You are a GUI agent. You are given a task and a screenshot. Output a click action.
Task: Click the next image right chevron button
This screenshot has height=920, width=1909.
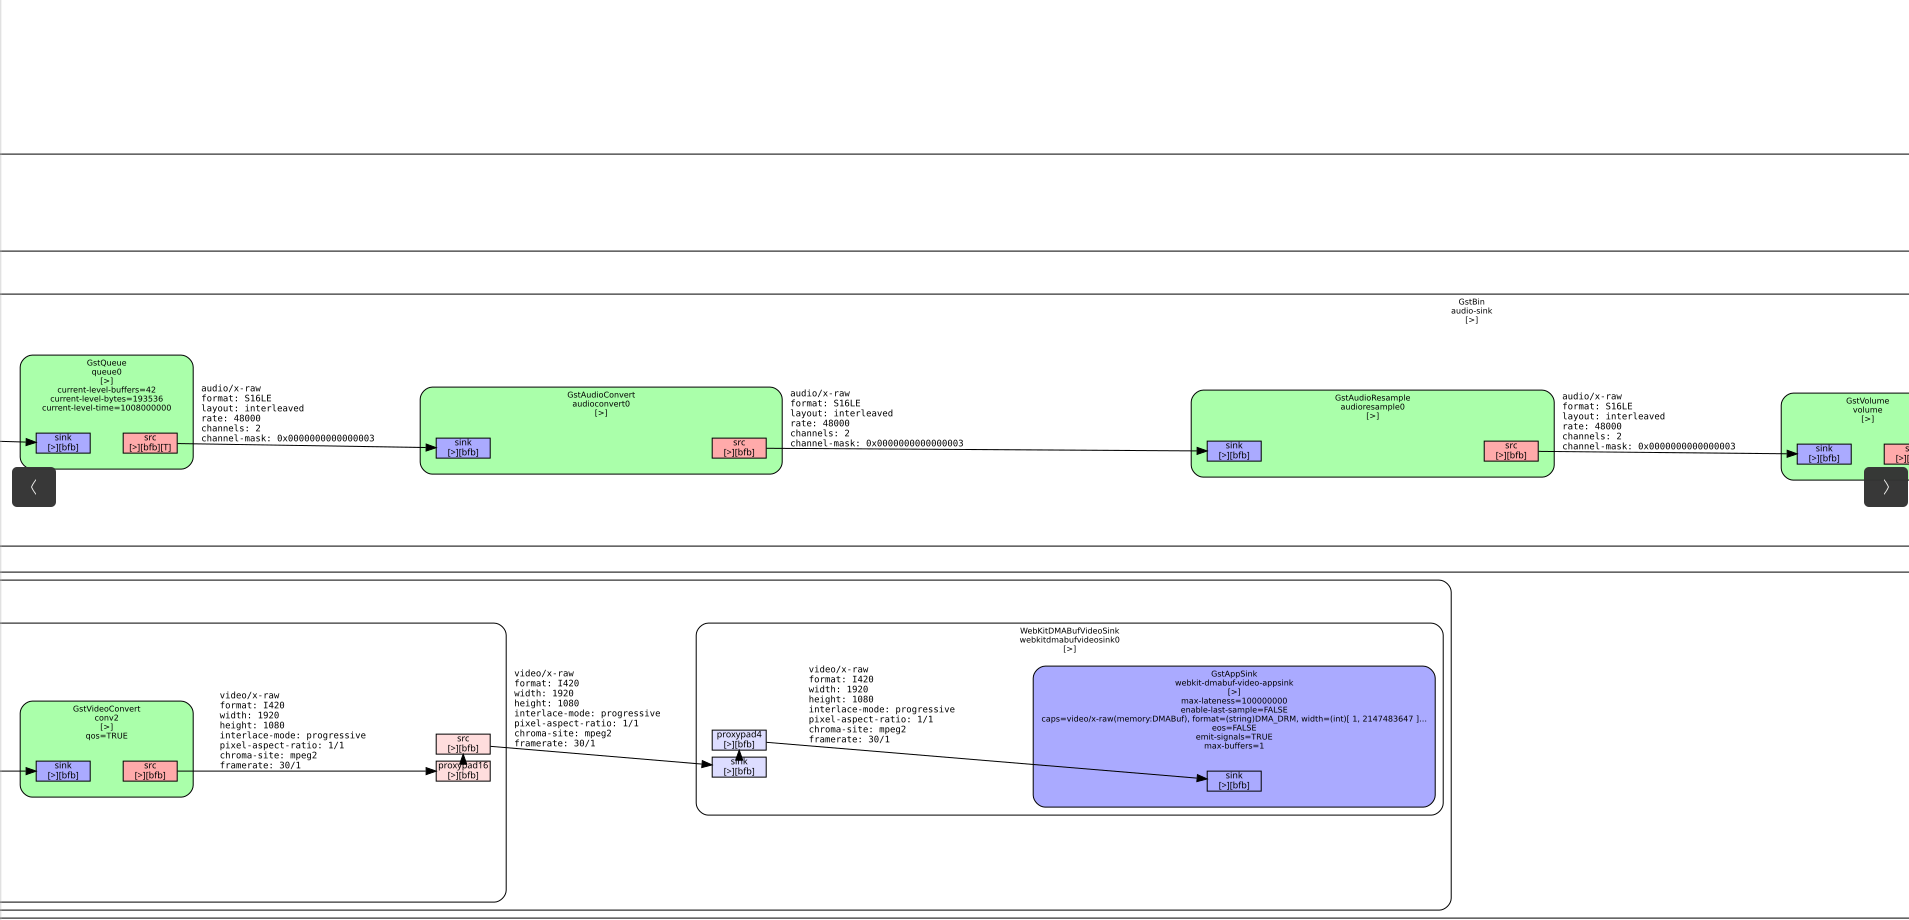click(1885, 487)
